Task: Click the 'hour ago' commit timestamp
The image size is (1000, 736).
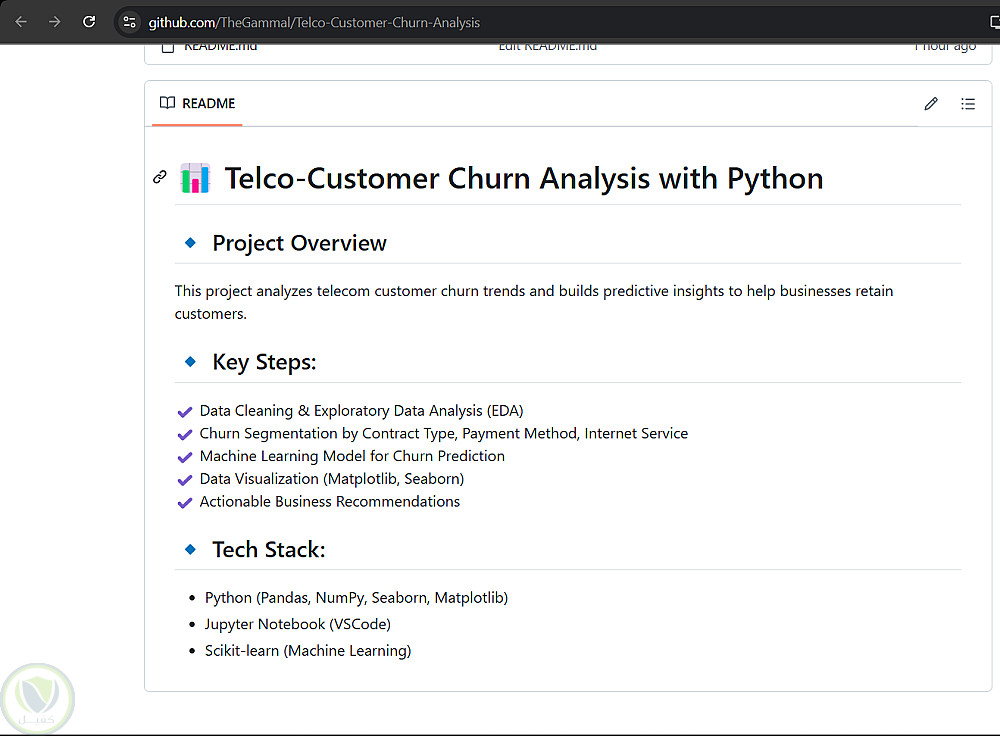Action: 944,46
